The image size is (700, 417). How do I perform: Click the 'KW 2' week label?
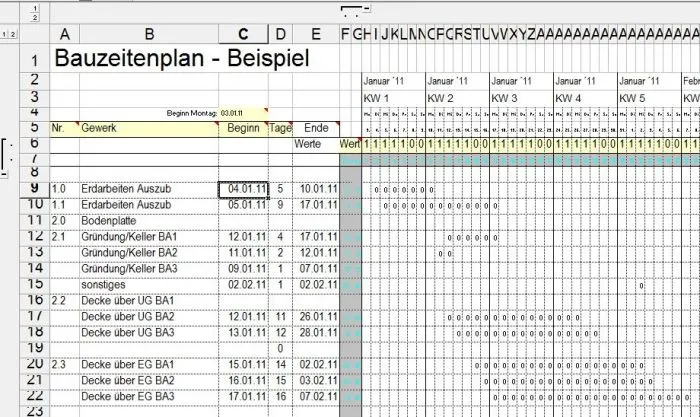tap(440, 98)
